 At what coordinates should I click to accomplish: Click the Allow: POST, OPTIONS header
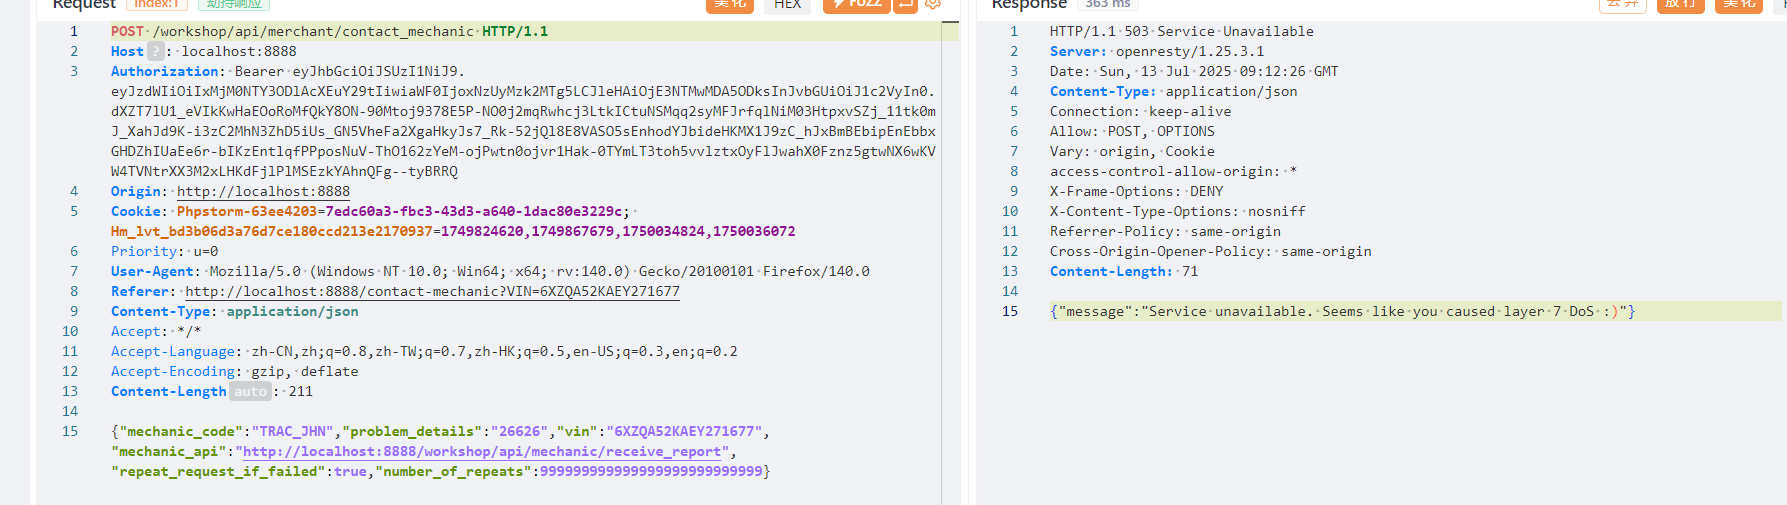pos(1132,131)
